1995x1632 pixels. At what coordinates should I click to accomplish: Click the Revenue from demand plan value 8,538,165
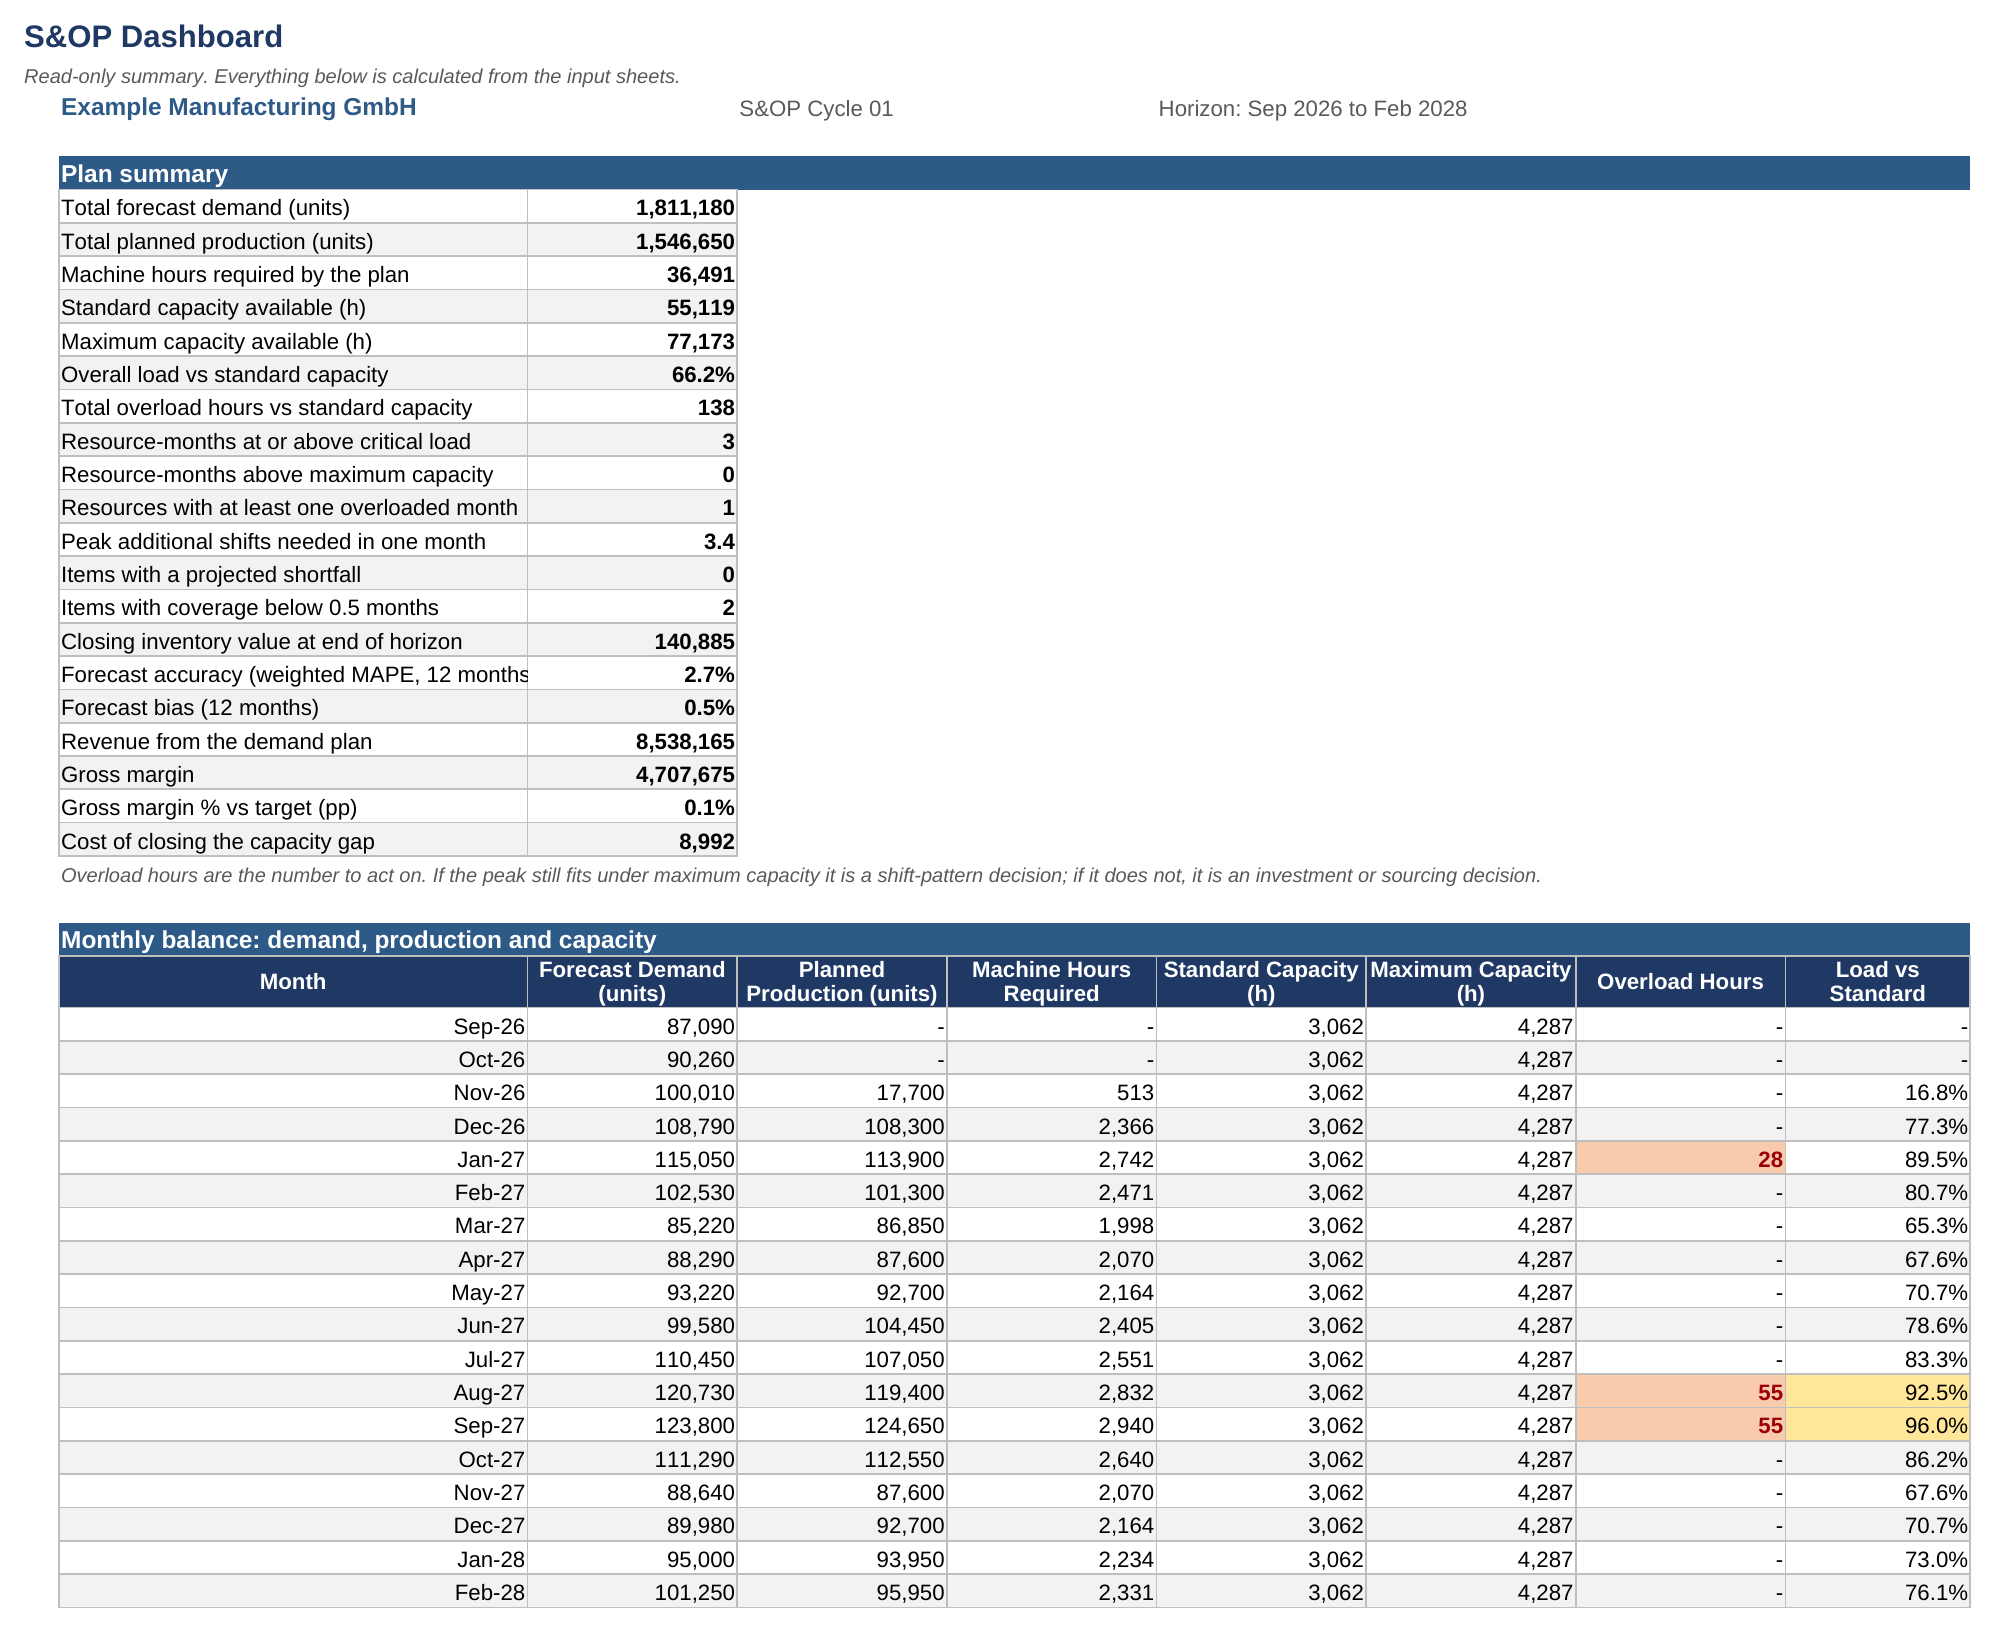(x=632, y=741)
